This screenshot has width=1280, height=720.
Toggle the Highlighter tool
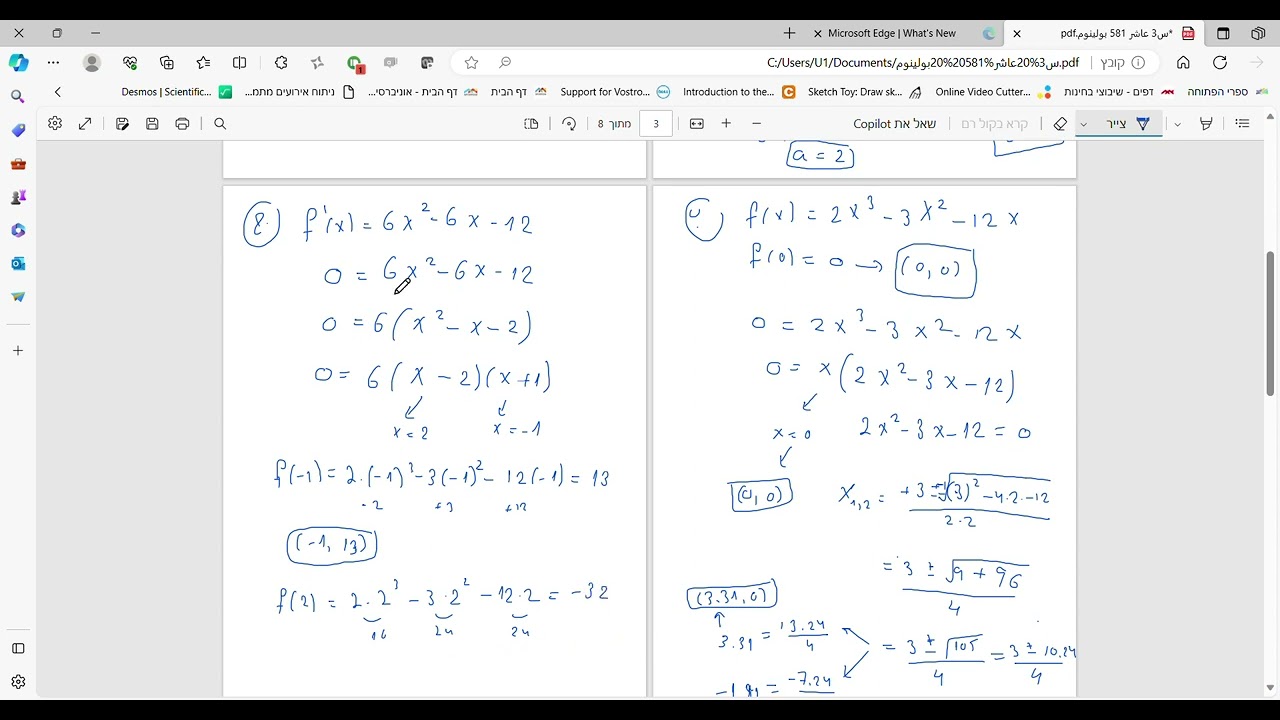(x=1206, y=124)
